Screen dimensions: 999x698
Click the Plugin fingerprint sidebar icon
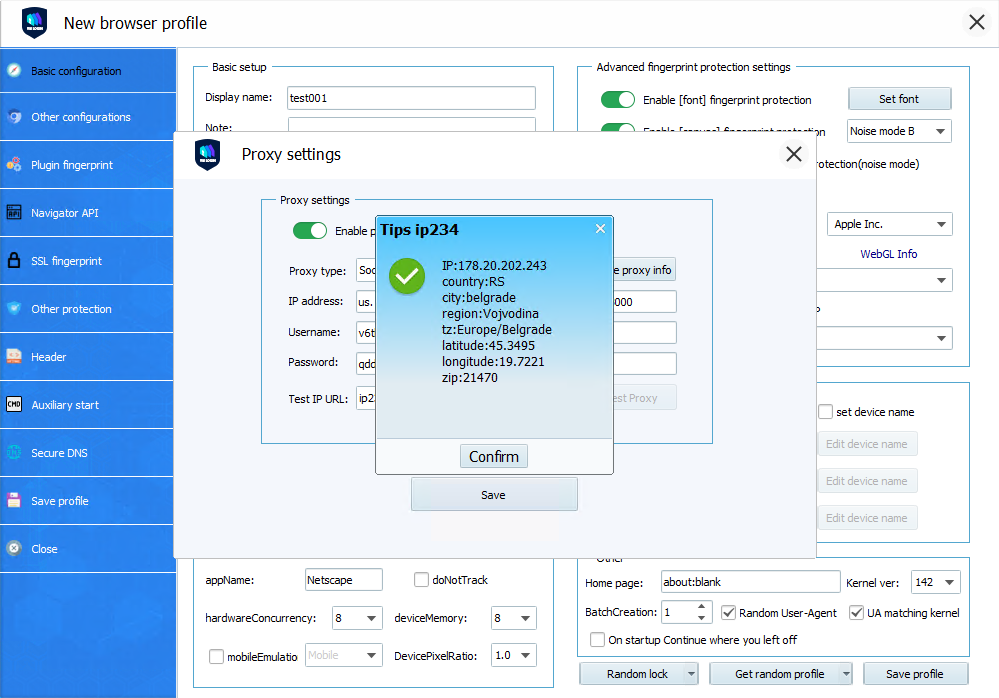14,165
